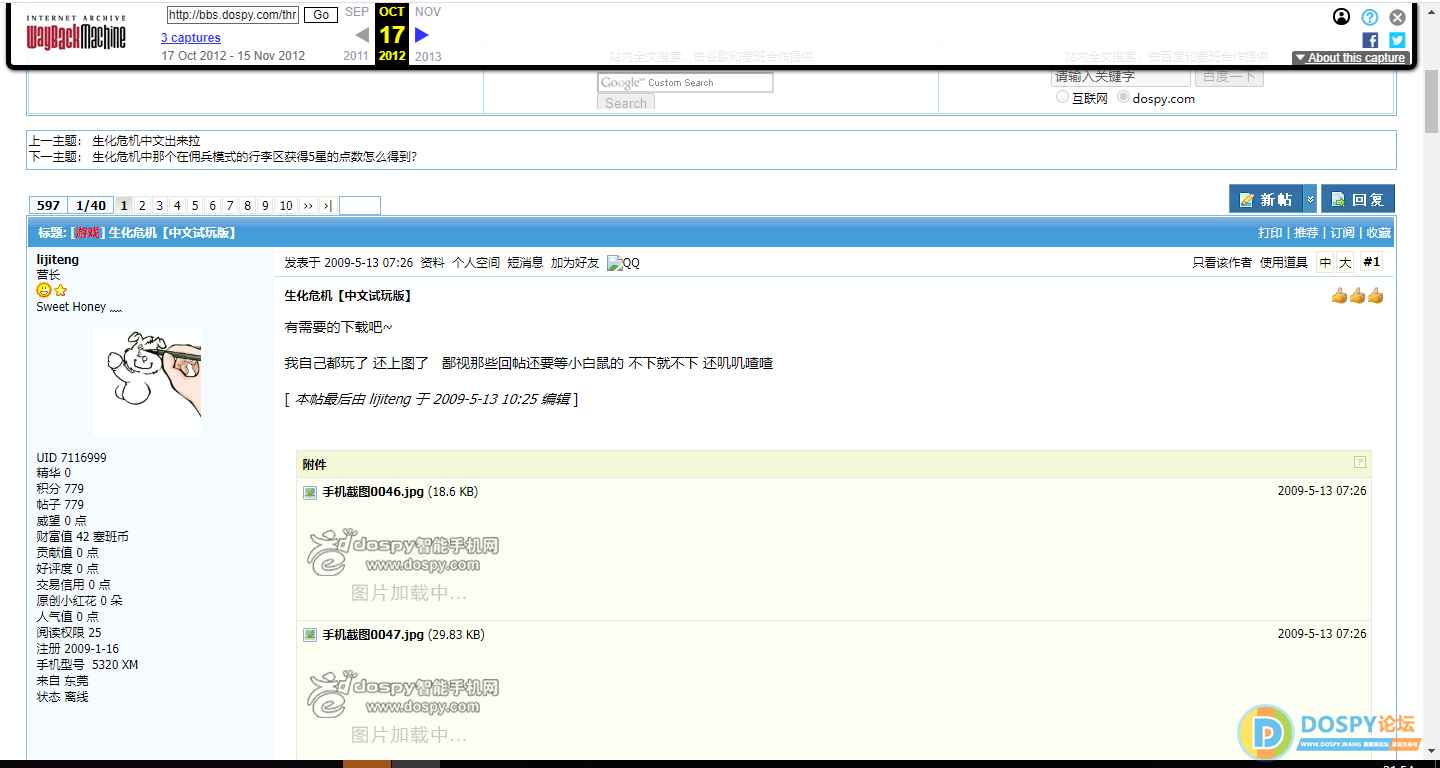1440x768 pixels.
Task: Open attachment 手机截图0046.jpg
Action: click(373, 491)
